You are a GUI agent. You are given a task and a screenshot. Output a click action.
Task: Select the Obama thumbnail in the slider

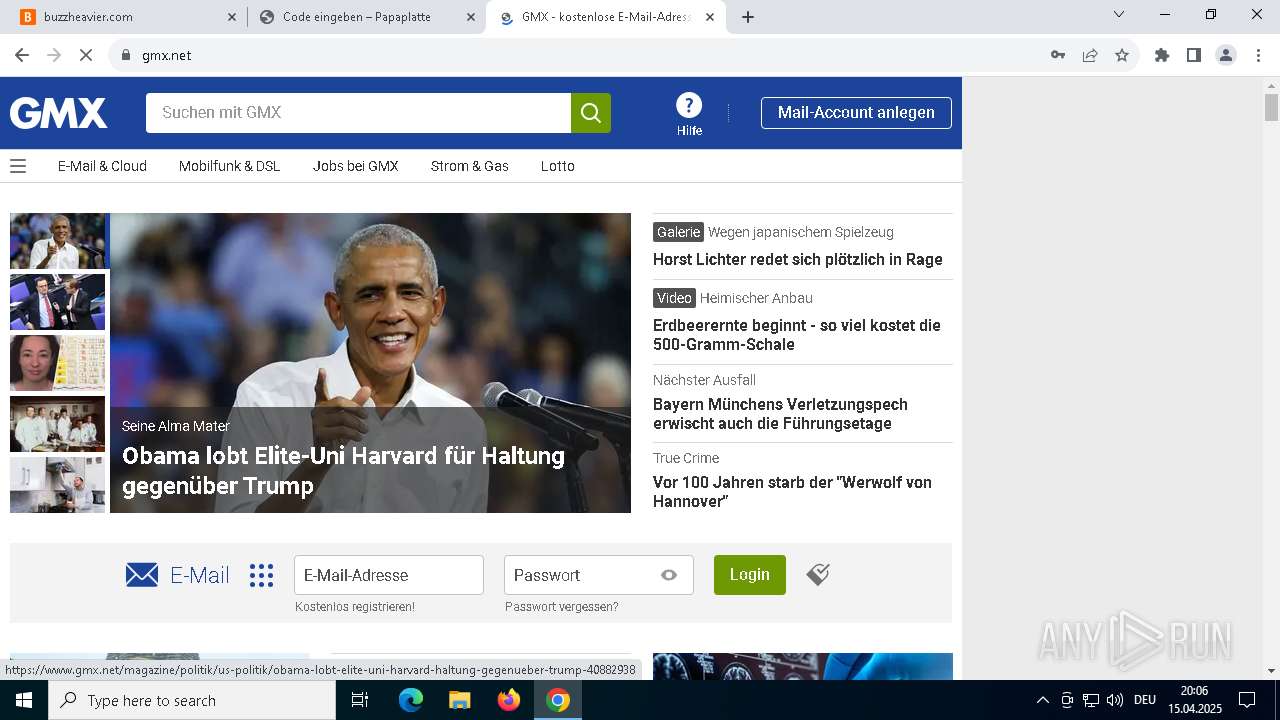[57, 241]
